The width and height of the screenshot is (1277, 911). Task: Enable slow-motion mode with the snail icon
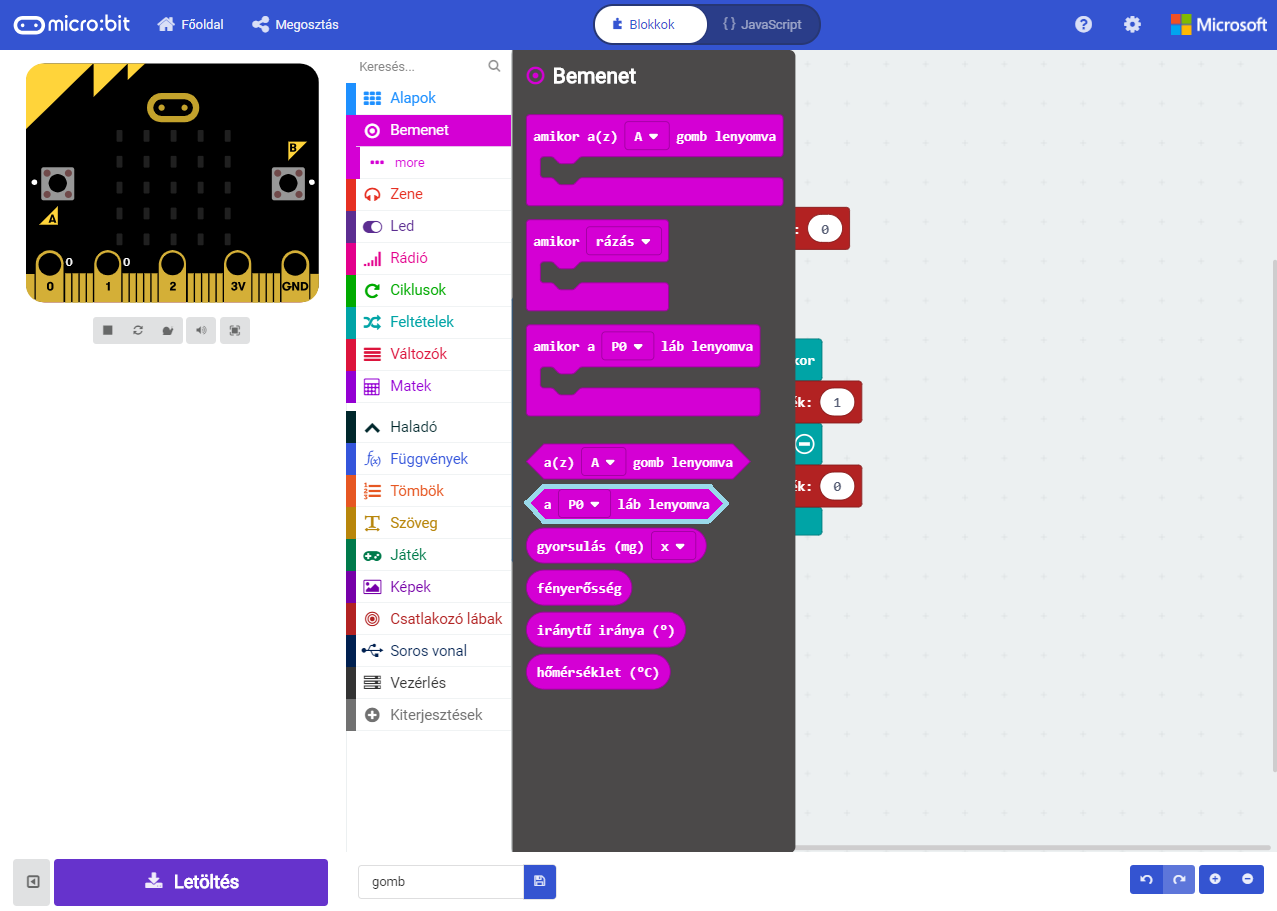[x=168, y=330]
